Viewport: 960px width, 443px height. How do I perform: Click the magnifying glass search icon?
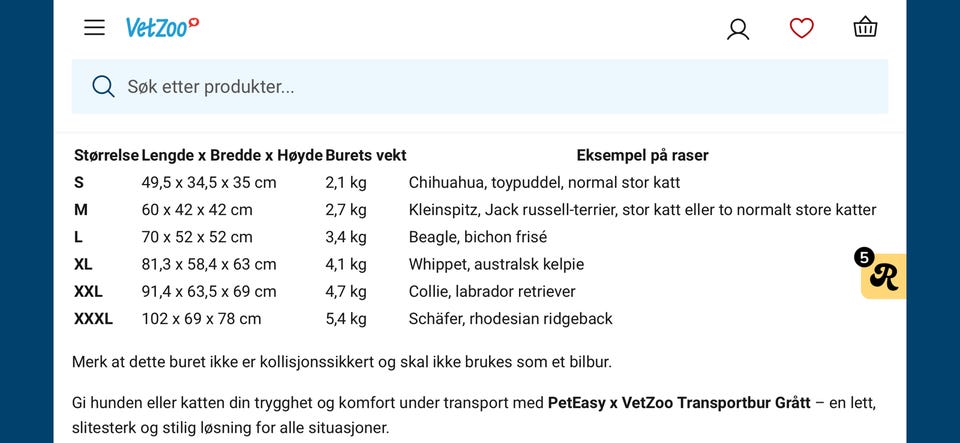103,86
